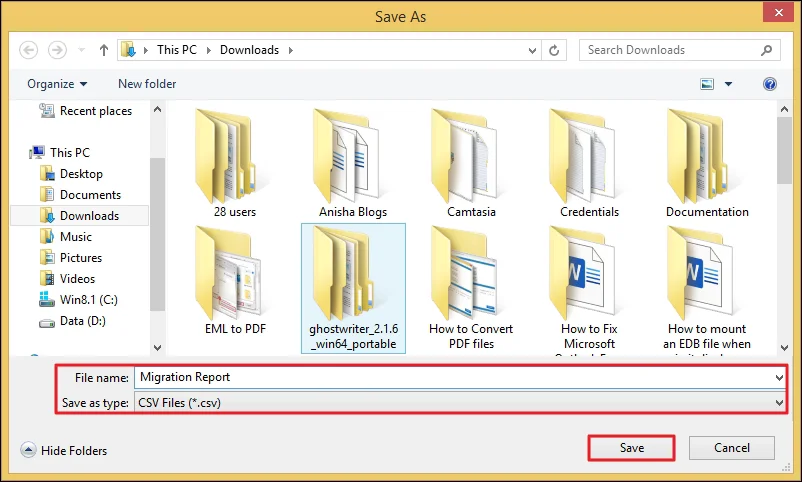
Task: Select the How to Convert PDF files folder
Action: pos(471,288)
